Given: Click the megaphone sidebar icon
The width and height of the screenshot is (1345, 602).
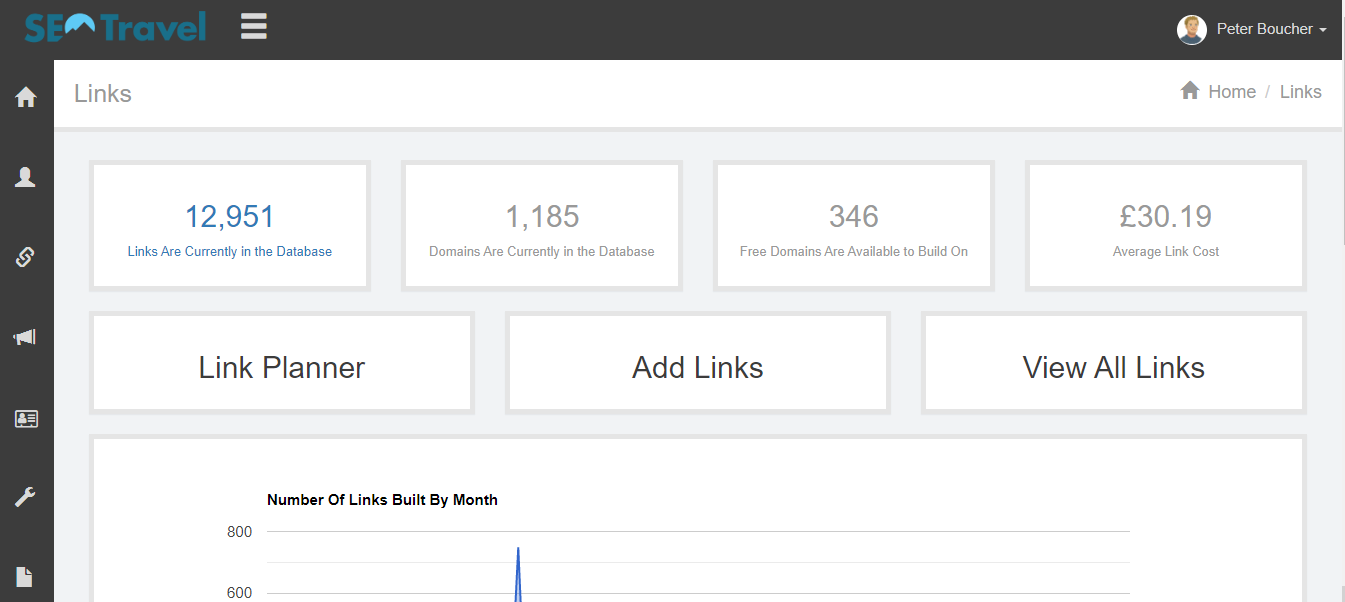Looking at the screenshot, I should [26, 338].
